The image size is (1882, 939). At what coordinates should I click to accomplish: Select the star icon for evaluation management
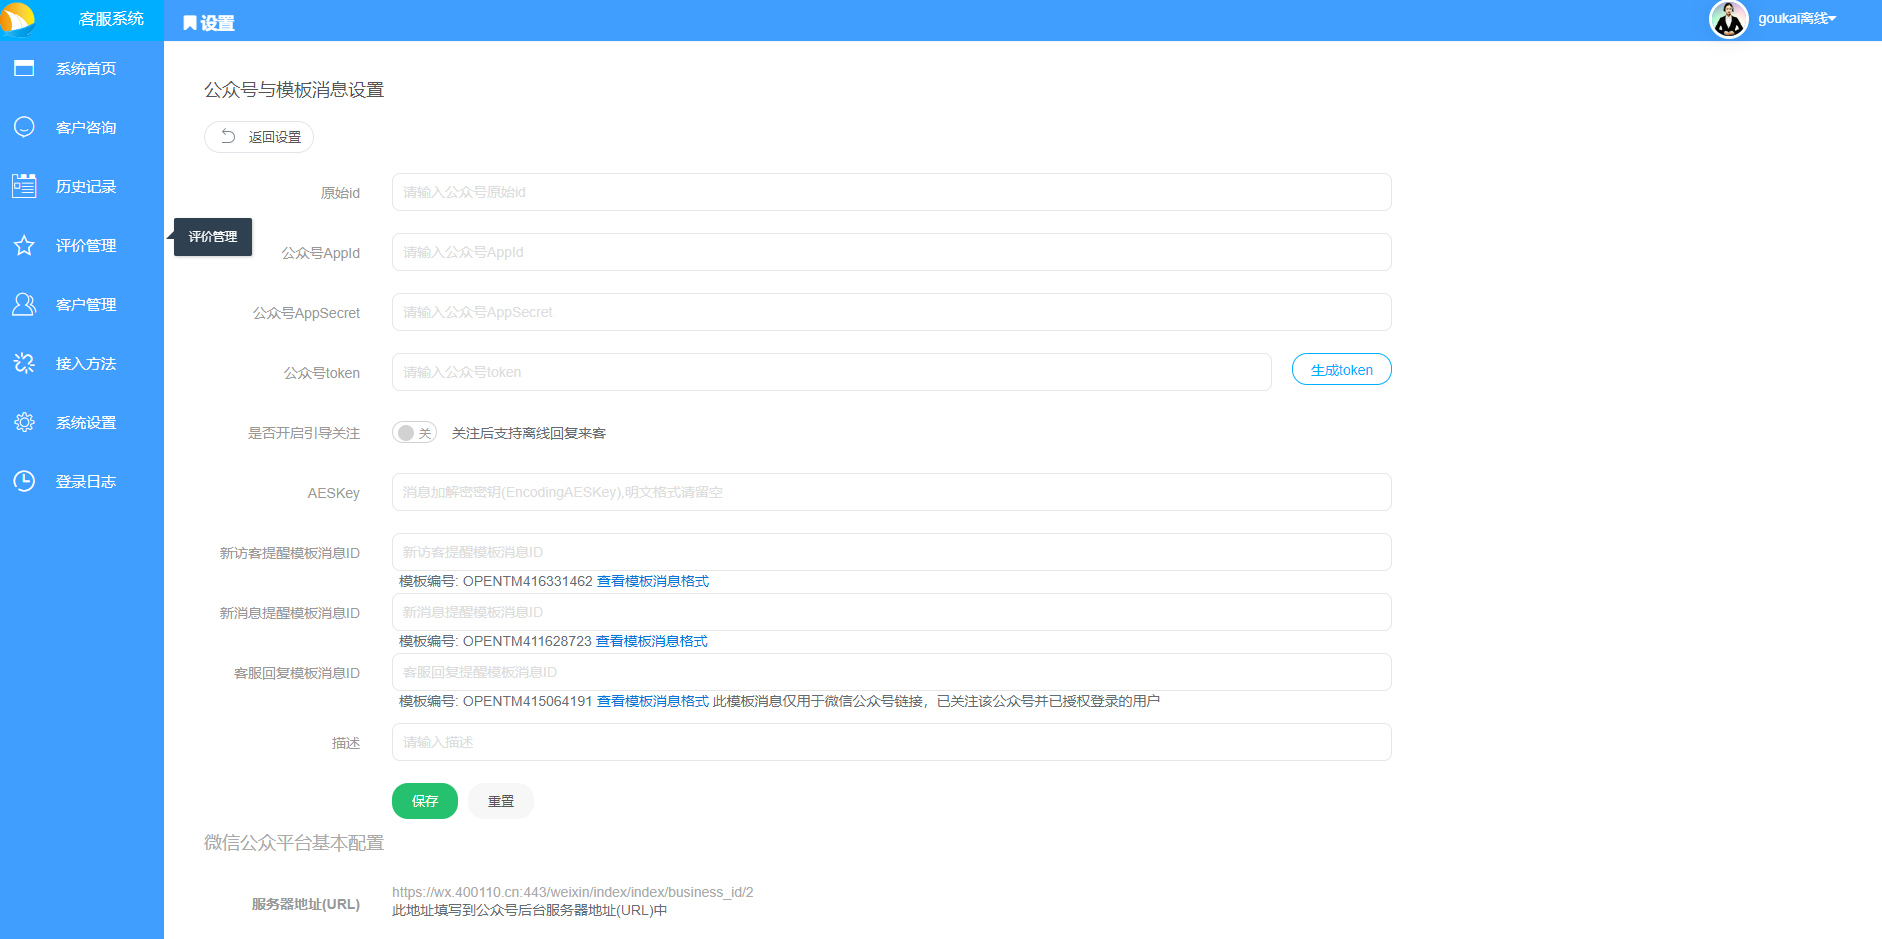coord(24,245)
